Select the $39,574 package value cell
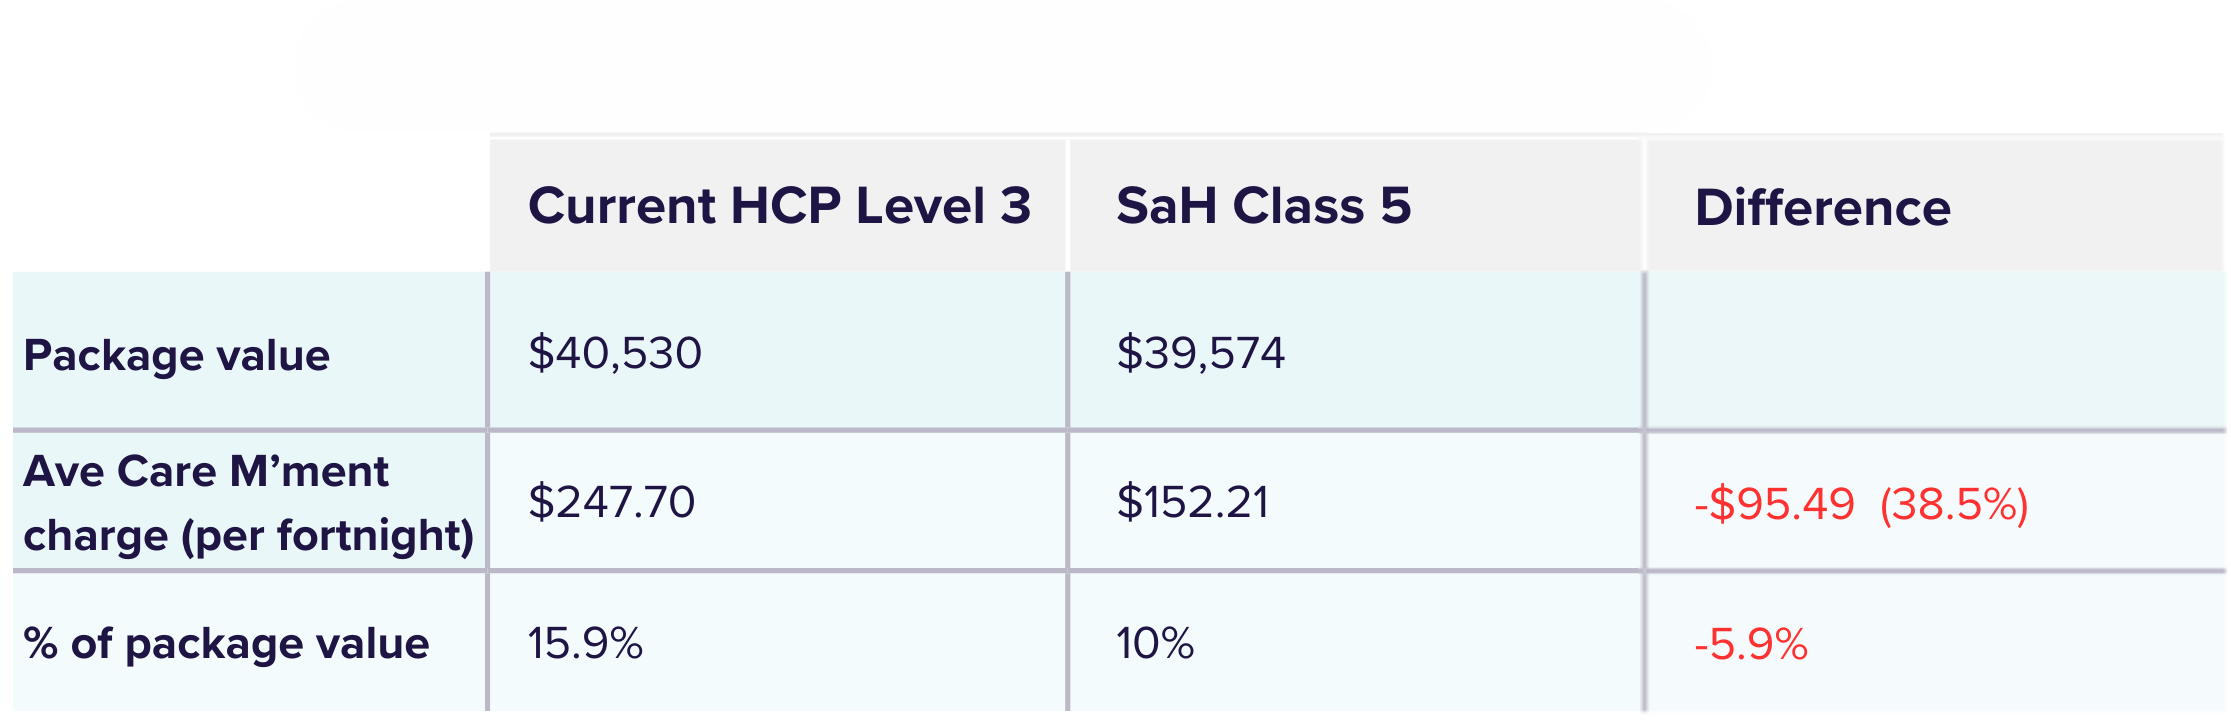Image resolution: width=2231 pixels, height=725 pixels. click(1200, 353)
